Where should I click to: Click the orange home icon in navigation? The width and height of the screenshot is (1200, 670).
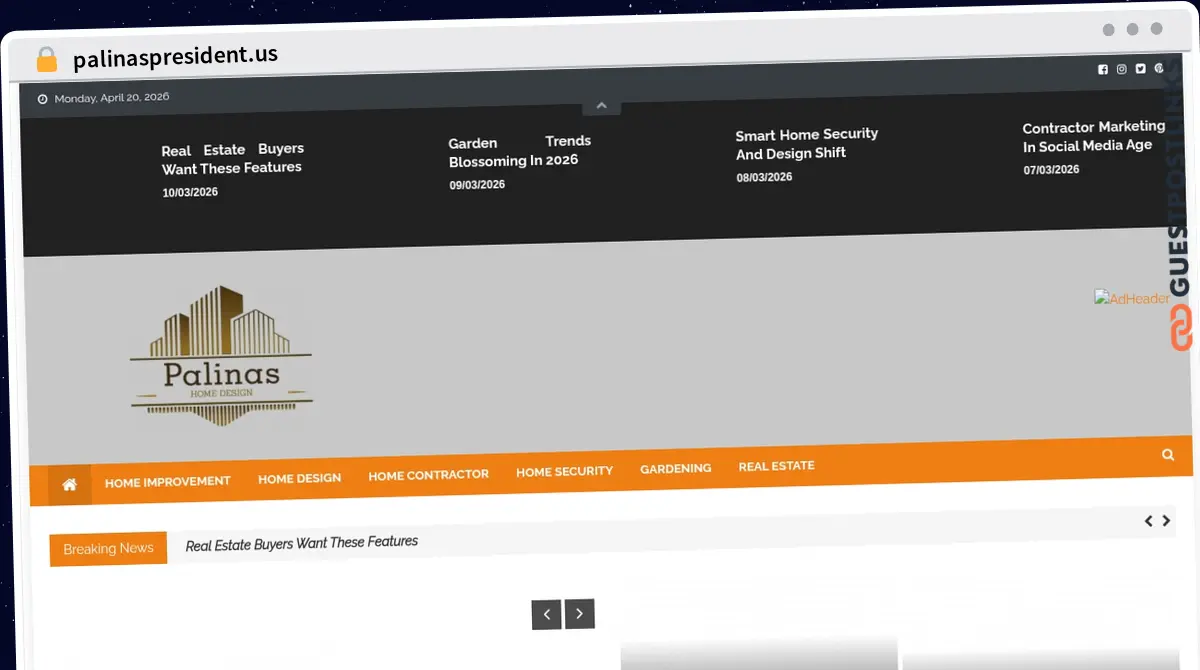(x=70, y=485)
